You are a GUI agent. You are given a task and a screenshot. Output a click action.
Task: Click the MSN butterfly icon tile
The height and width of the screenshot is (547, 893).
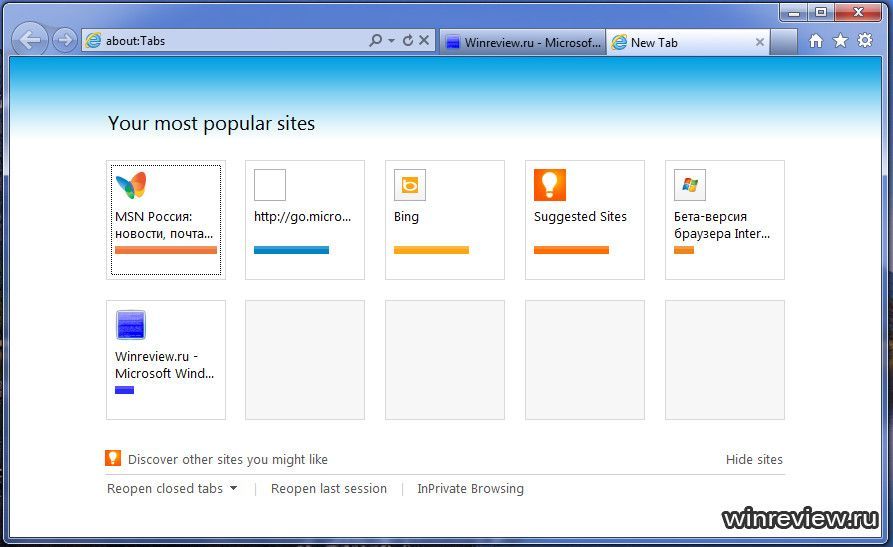point(130,185)
